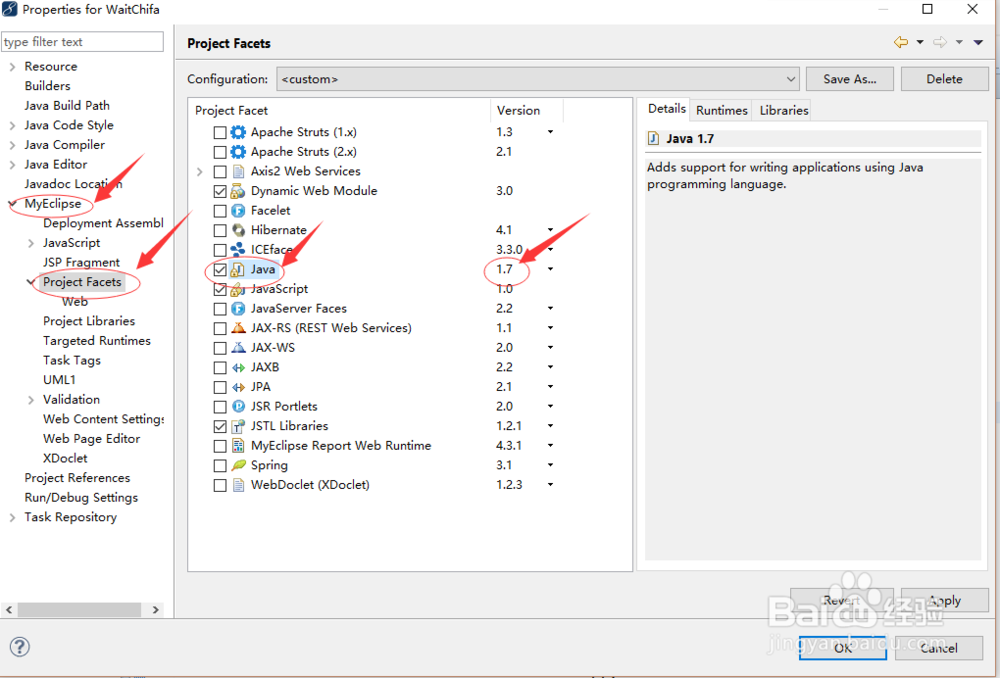This screenshot has height=678, width=1000.
Task: Click the Facelet facet icon
Action: point(238,210)
